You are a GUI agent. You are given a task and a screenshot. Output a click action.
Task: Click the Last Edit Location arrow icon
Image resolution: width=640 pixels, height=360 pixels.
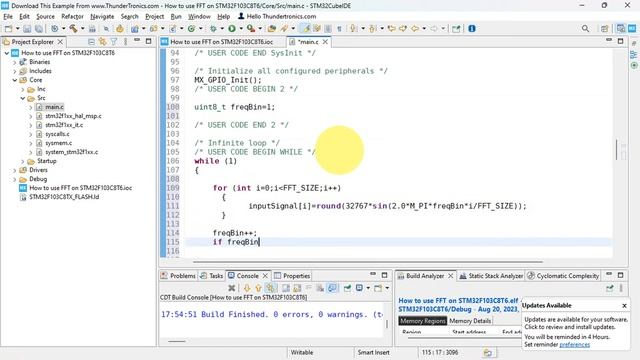tap(391, 29)
